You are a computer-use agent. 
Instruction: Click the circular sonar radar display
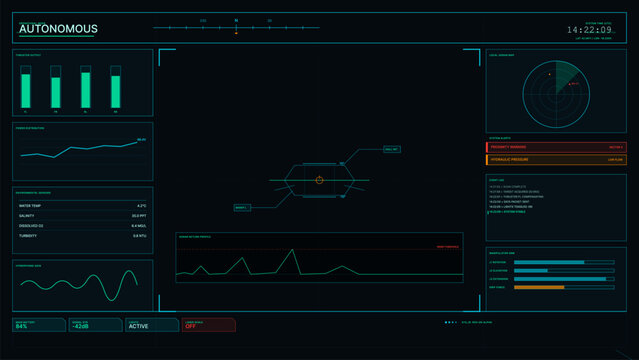tap(556, 94)
